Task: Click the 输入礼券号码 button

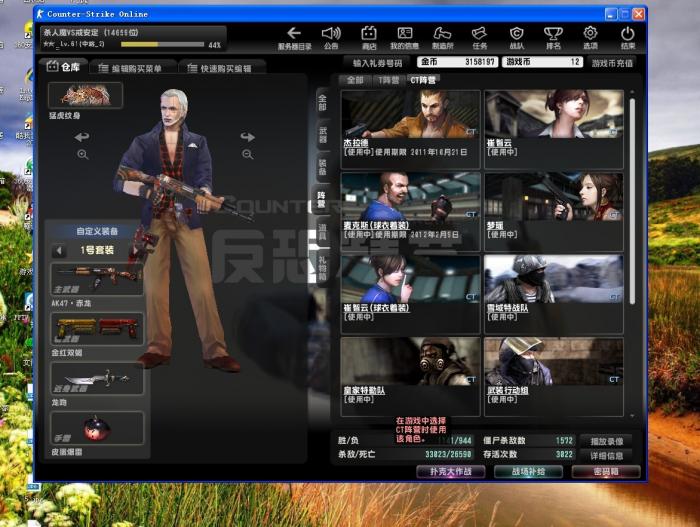Action: tap(378, 63)
